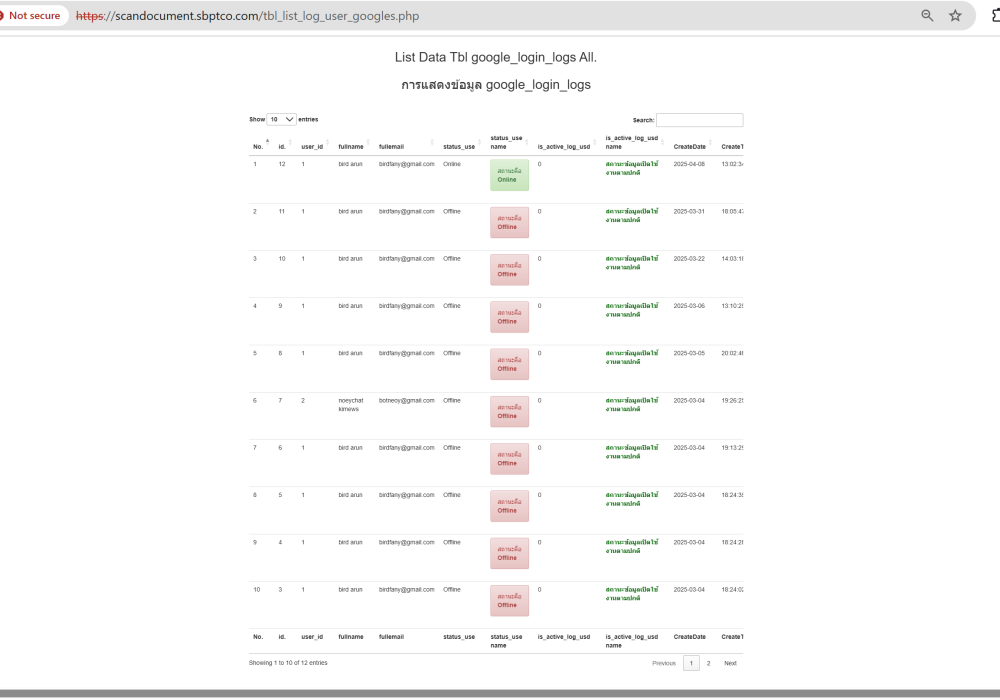The image size is (1000, 700).
Task: Sort table by No. column
Action: (258, 146)
